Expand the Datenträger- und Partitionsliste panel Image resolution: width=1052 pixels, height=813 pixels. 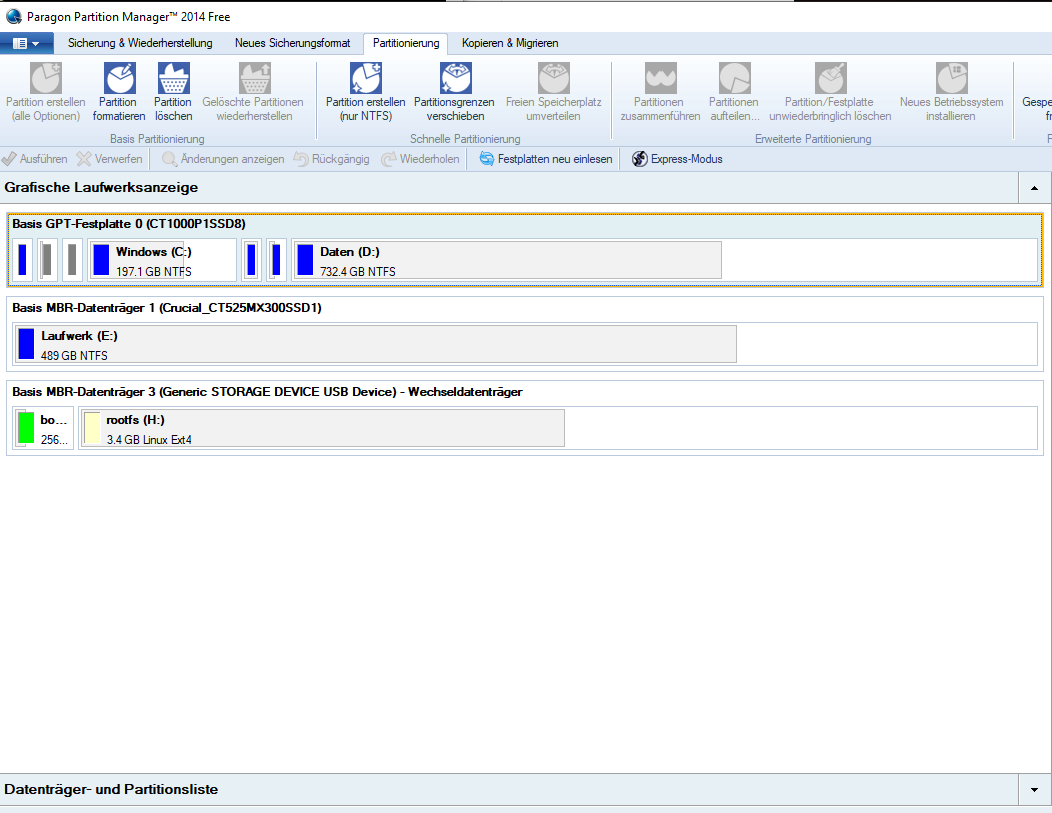[x=1035, y=790]
